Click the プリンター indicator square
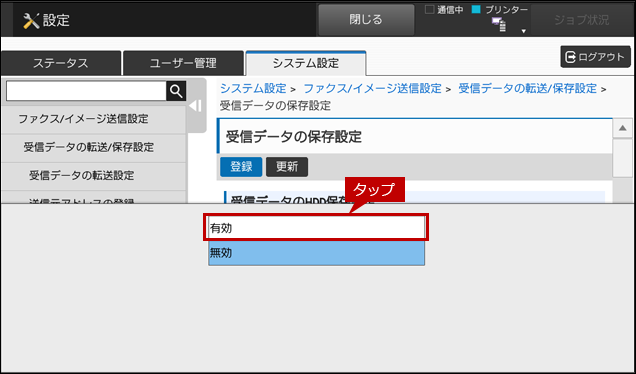This screenshot has height=374, width=636. pyautogui.click(x=476, y=10)
